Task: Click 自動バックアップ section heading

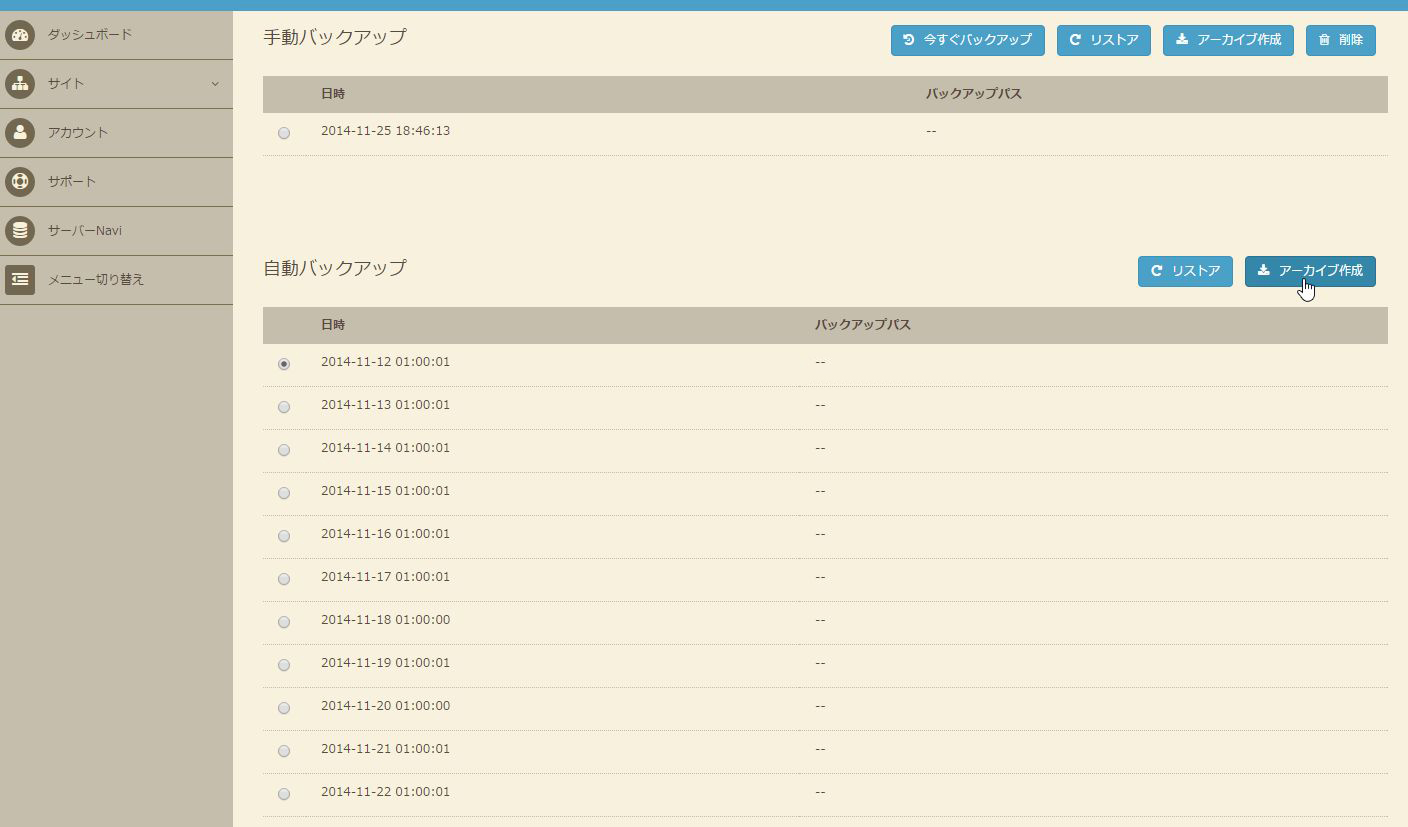Action: point(335,268)
